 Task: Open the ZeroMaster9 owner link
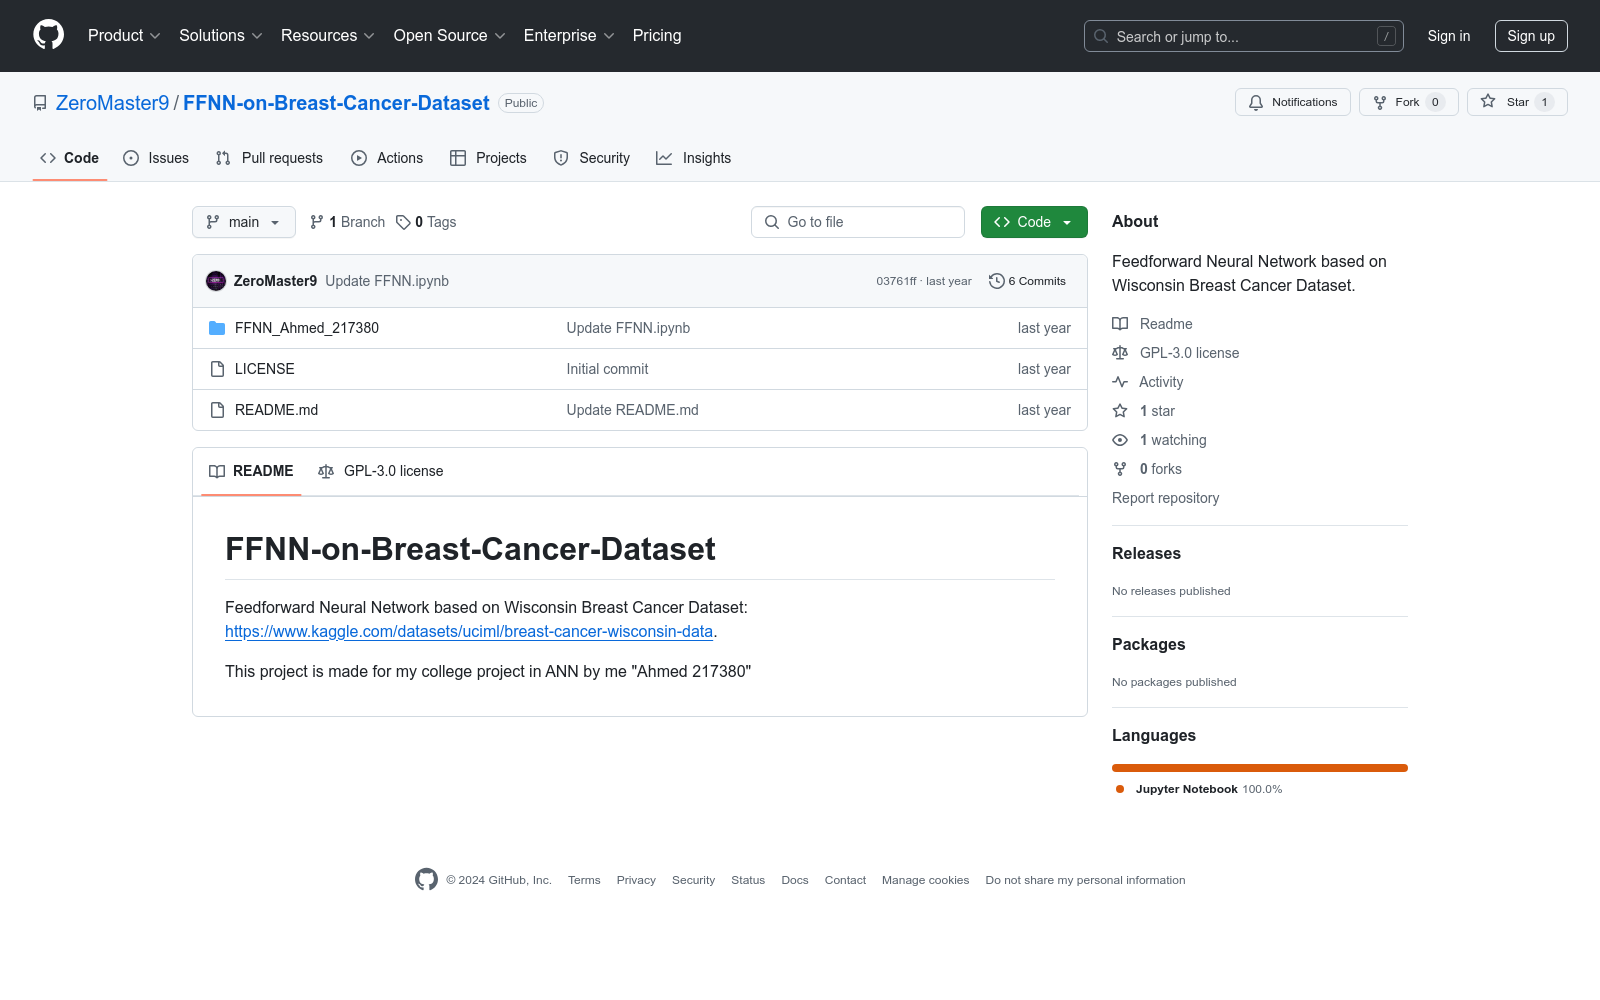coord(113,103)
